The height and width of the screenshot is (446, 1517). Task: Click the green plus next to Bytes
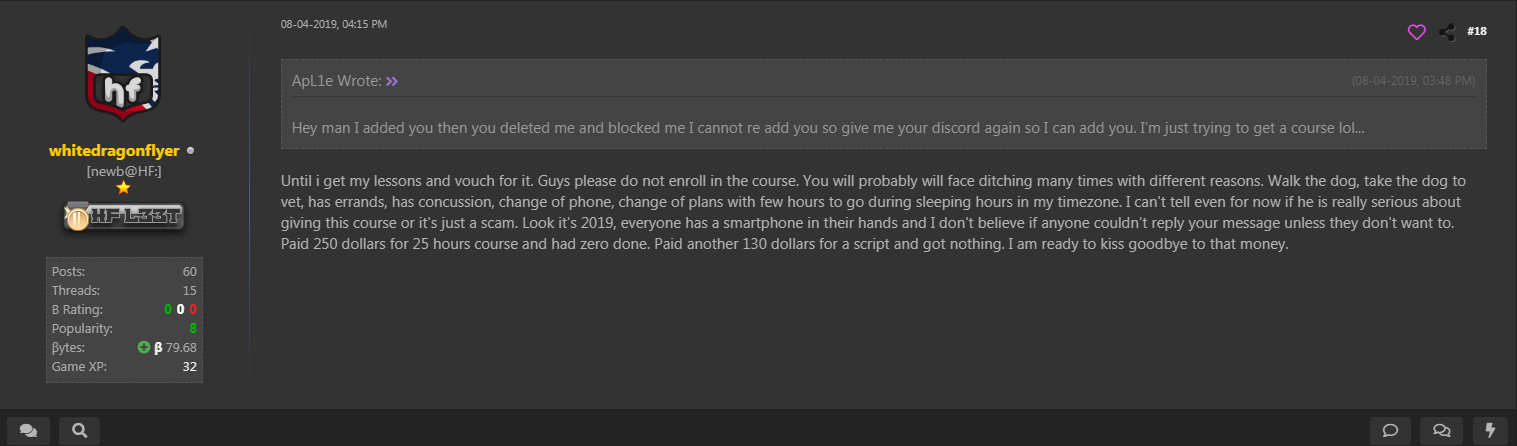[144, 348]
